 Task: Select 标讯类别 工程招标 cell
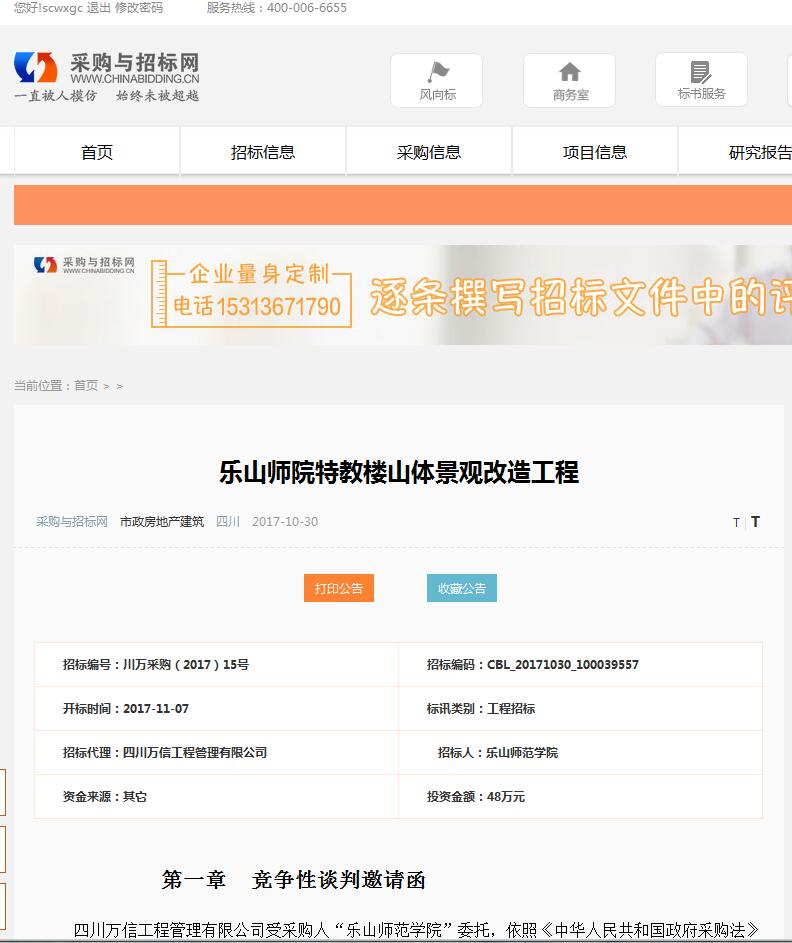pyautogui.click(x=580, y=708)
